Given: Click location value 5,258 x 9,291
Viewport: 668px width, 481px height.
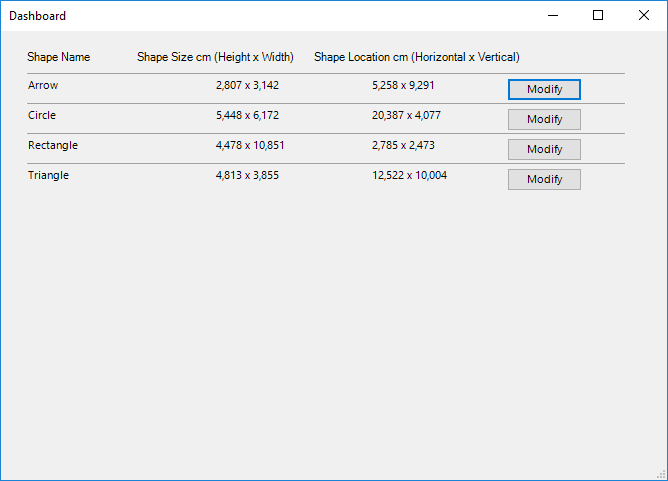Looking at the screenshot, I should (403, 85).
